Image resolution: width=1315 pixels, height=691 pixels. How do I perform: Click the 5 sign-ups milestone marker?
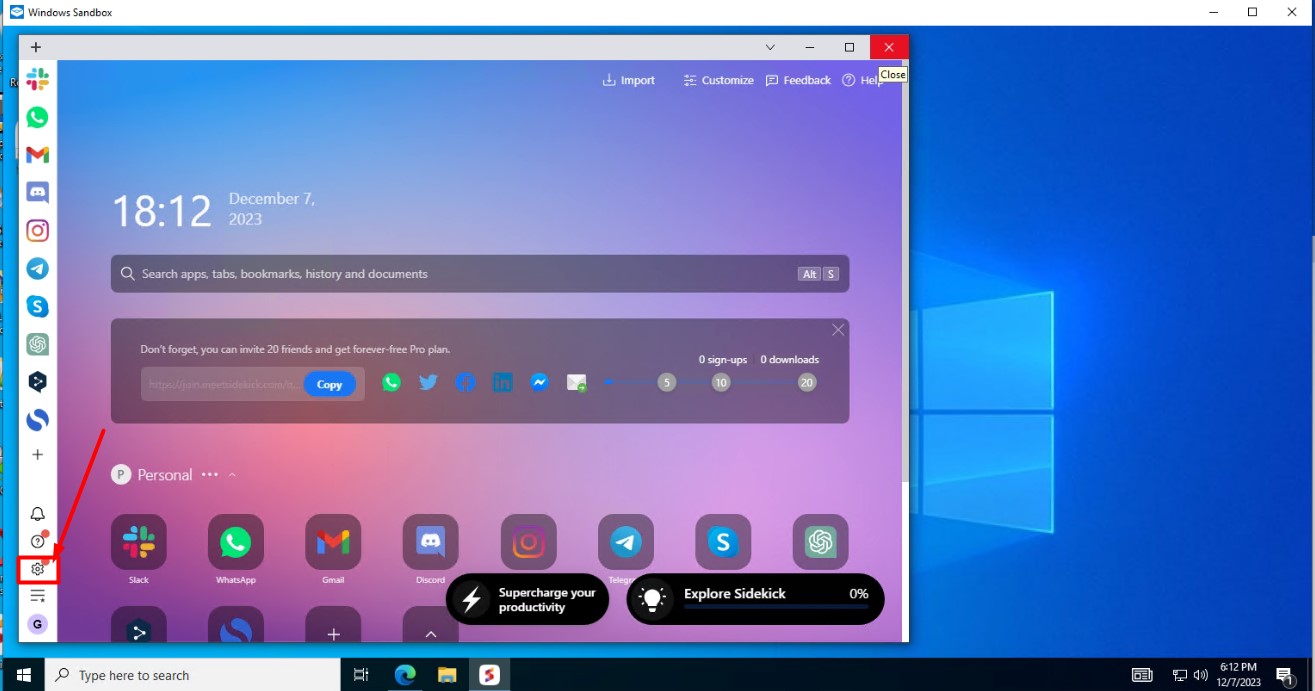(x=666, y=383)
